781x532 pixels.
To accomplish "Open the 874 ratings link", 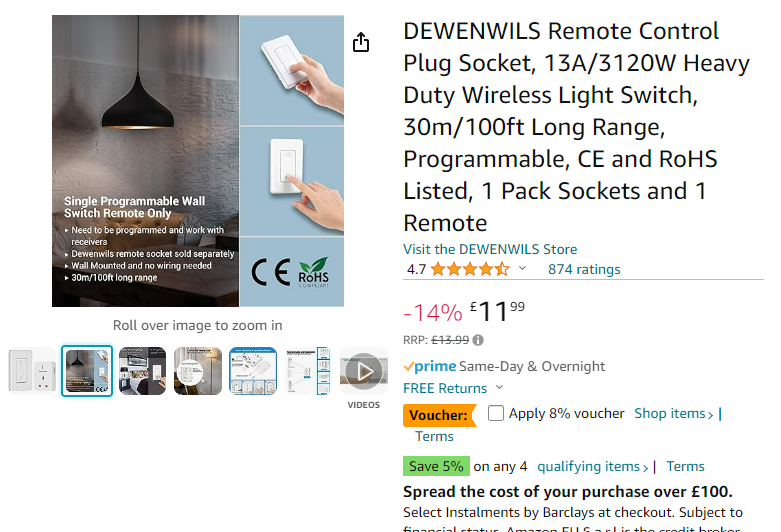I will point(584,269).
